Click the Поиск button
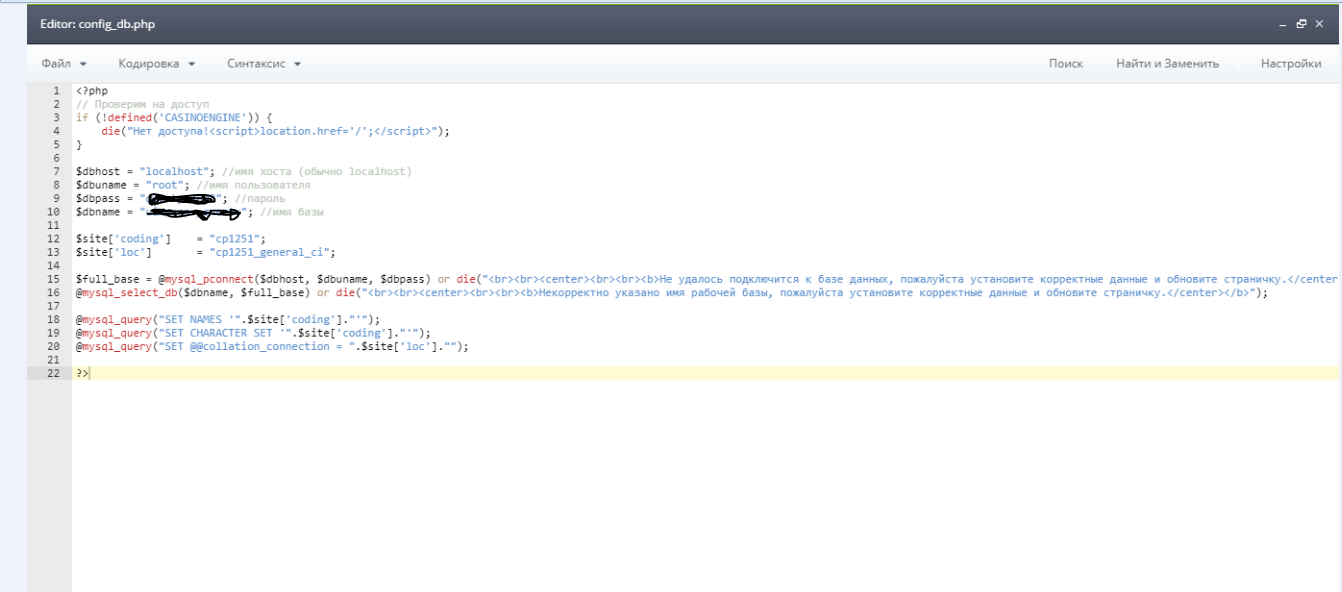Screen dimensions: 1342x592 pyautogui.click(x=1065, y=63)
